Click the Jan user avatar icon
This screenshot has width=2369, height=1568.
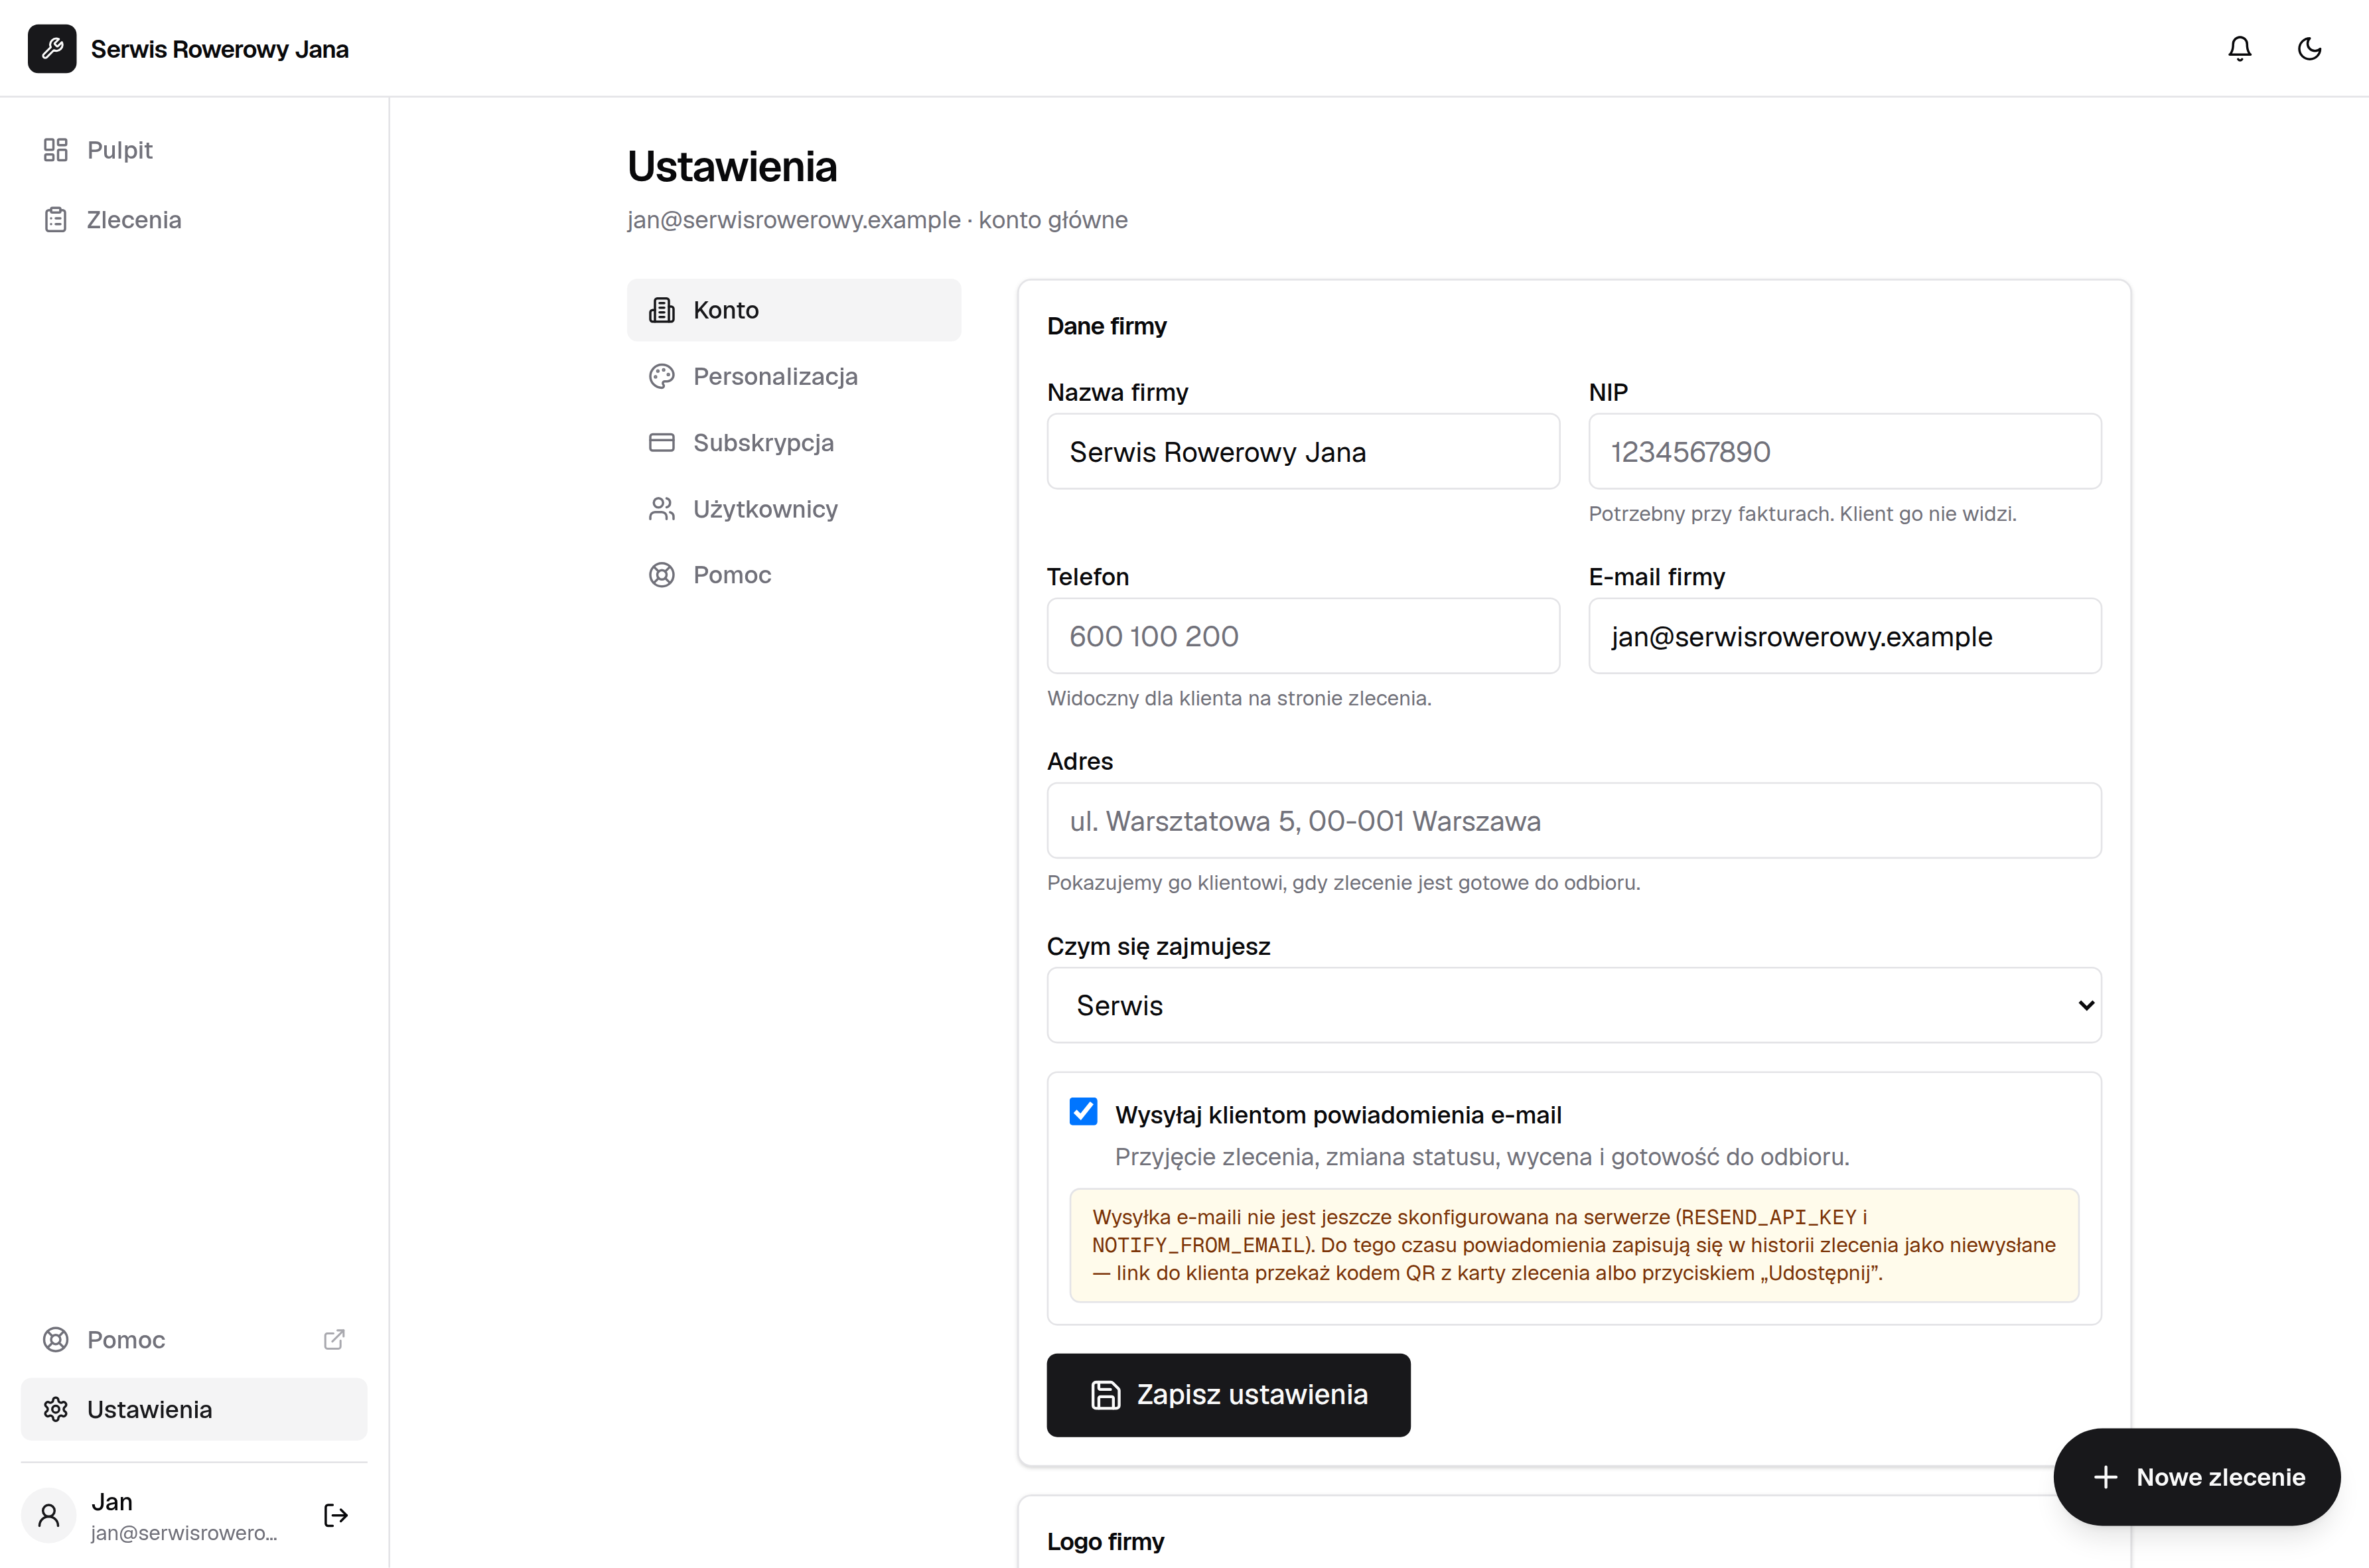click(x=49, y=1515)
